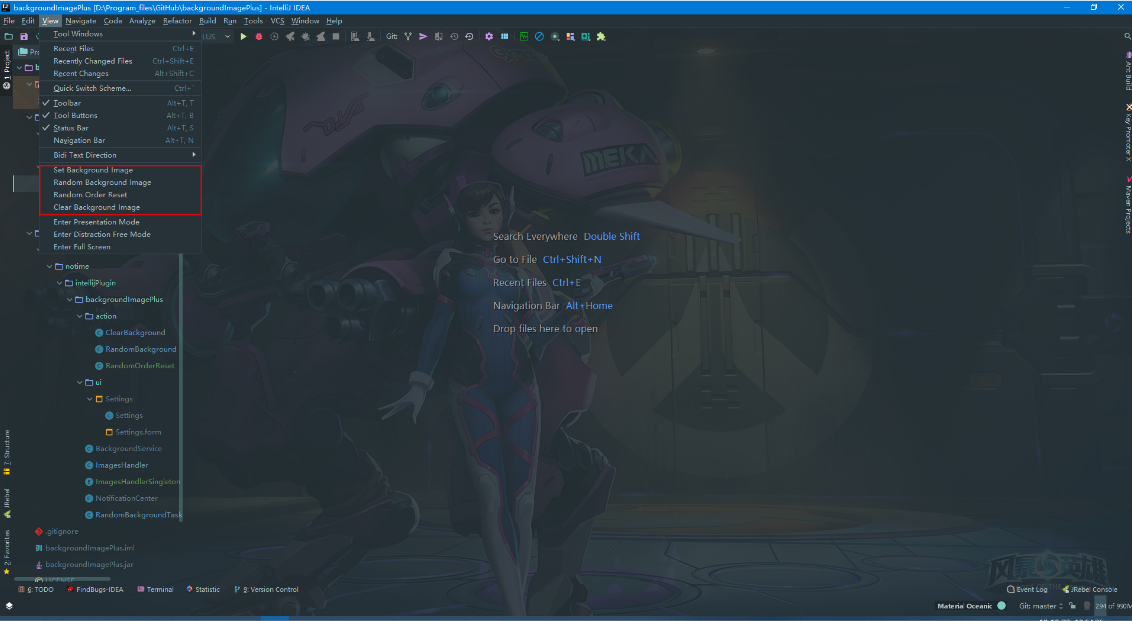Viewport: 1132px width, 621px height.
Task: Open Project Structure toolbar icon
Action: click(505, 36)
